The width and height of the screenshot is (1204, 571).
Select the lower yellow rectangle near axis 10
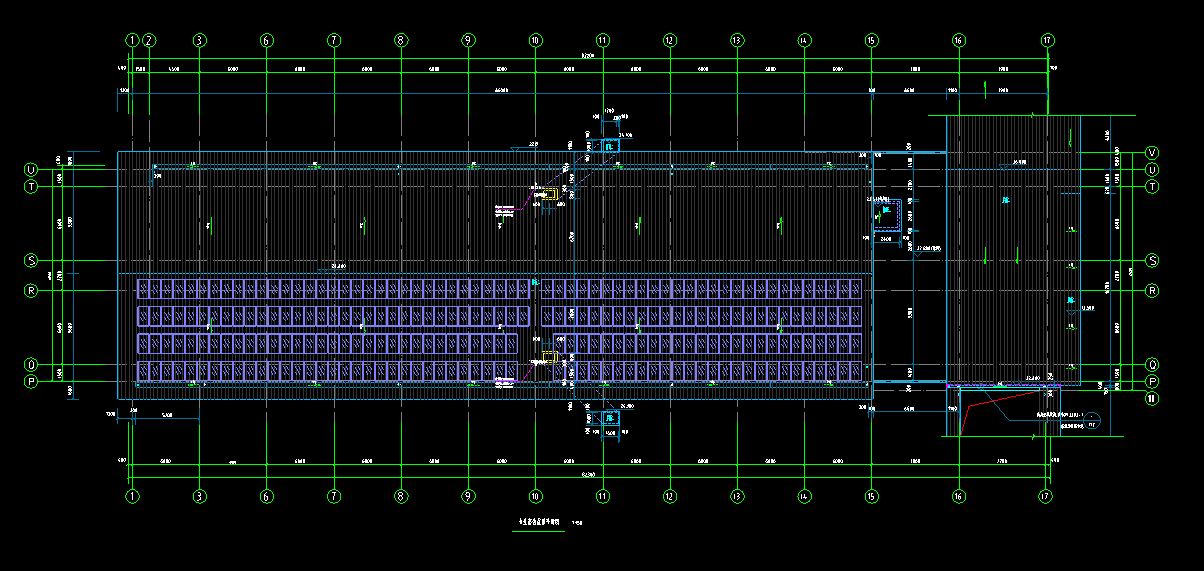pyautogui.click(x=549, y=357)
